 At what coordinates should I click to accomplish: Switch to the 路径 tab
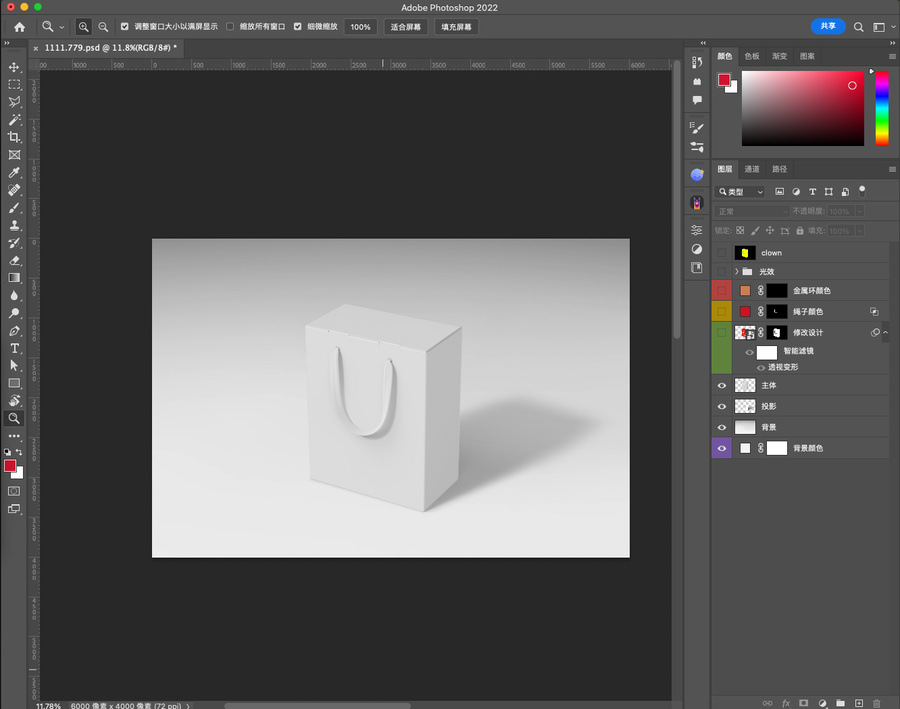779,169
